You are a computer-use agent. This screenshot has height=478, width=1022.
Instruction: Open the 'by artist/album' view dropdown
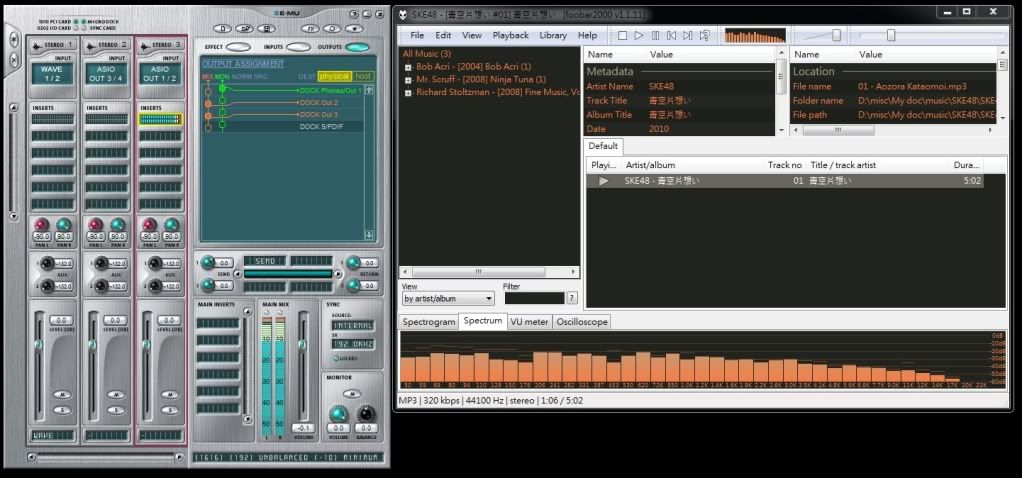(448, 298)
